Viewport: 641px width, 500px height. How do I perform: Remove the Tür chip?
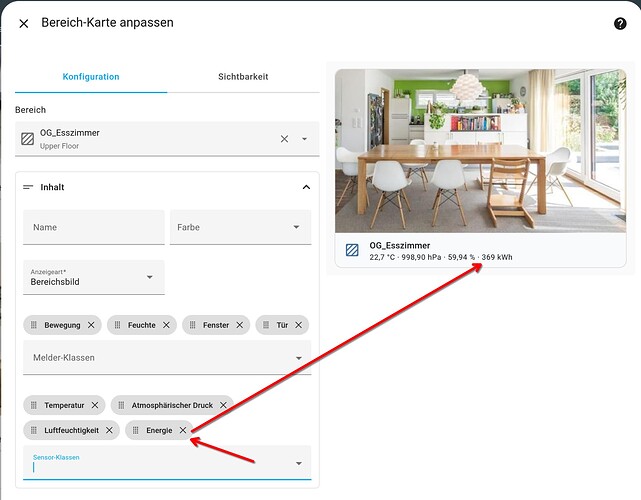(299, 325)
